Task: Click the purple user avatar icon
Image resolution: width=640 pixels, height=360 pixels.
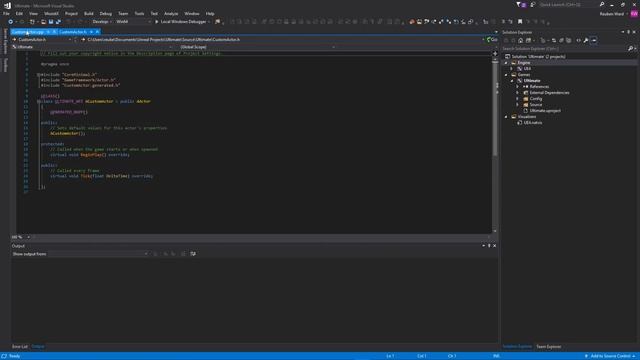Action: [x=634, y=14]
